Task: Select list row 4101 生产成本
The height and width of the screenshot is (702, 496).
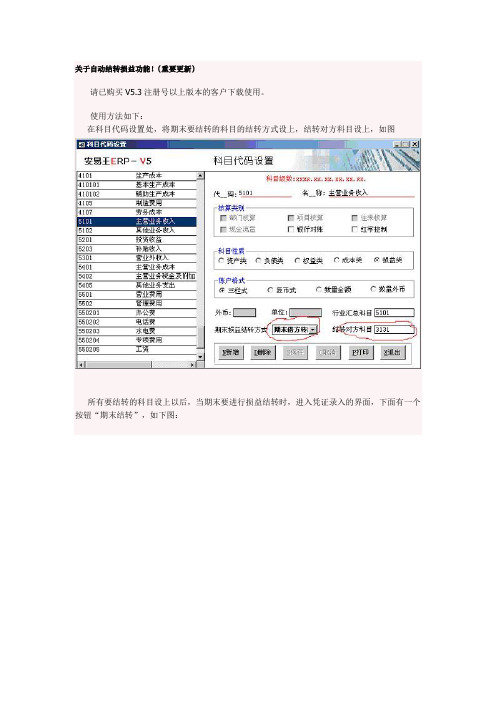Action: 137,176
